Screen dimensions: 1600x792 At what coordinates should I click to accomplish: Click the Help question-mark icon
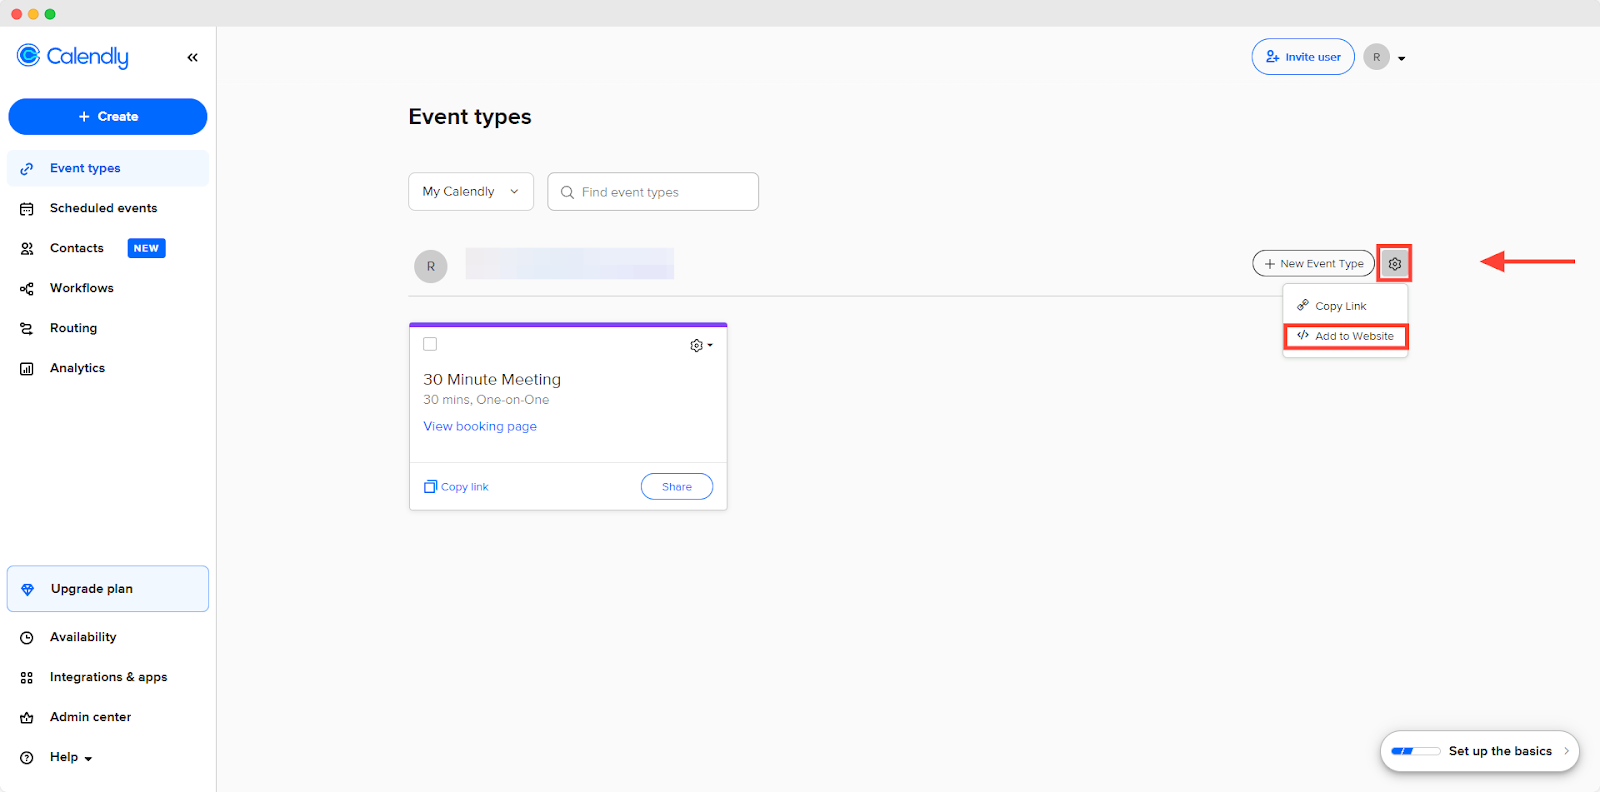tap(27, 758)
